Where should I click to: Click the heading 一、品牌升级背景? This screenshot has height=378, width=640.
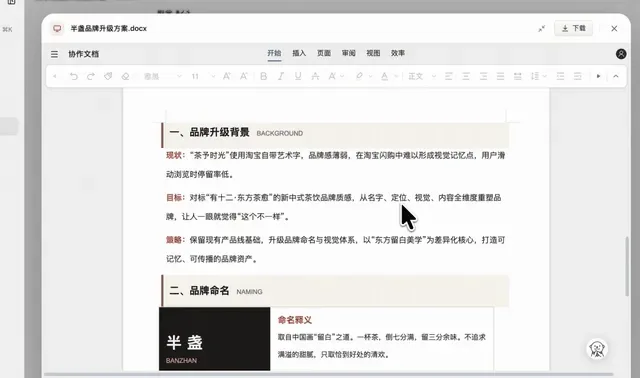[209, 132]
